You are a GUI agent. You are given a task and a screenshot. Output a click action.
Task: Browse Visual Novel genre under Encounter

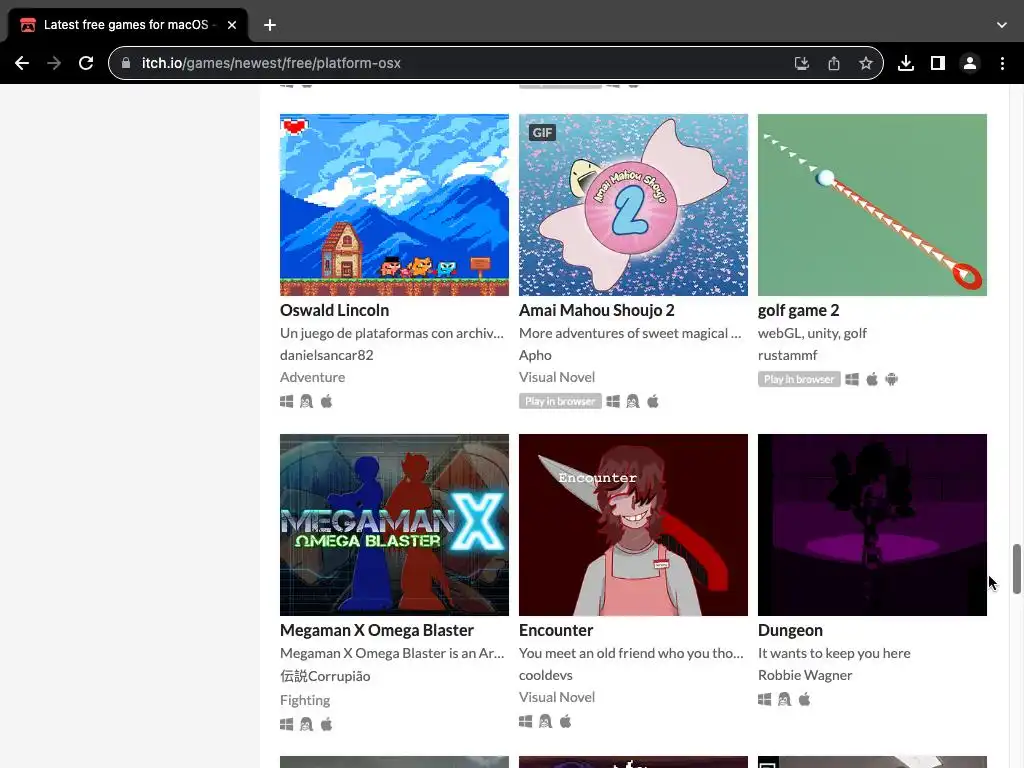557,697
